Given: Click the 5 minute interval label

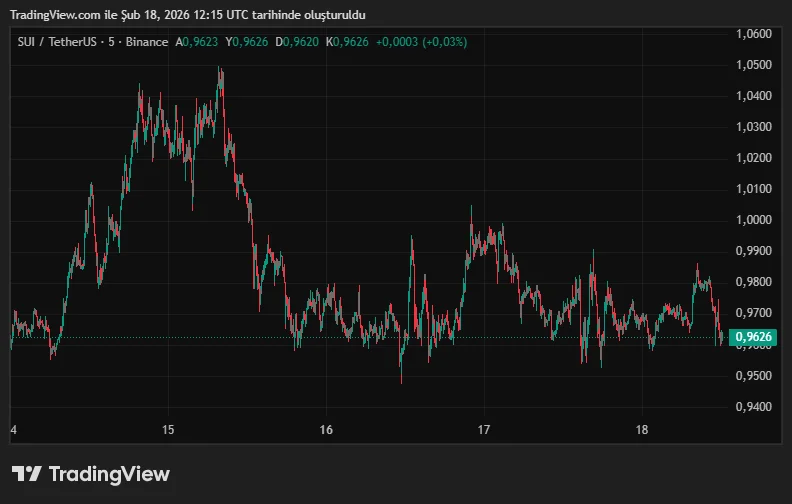Looking at the screenshot, I should coord(112,42).
